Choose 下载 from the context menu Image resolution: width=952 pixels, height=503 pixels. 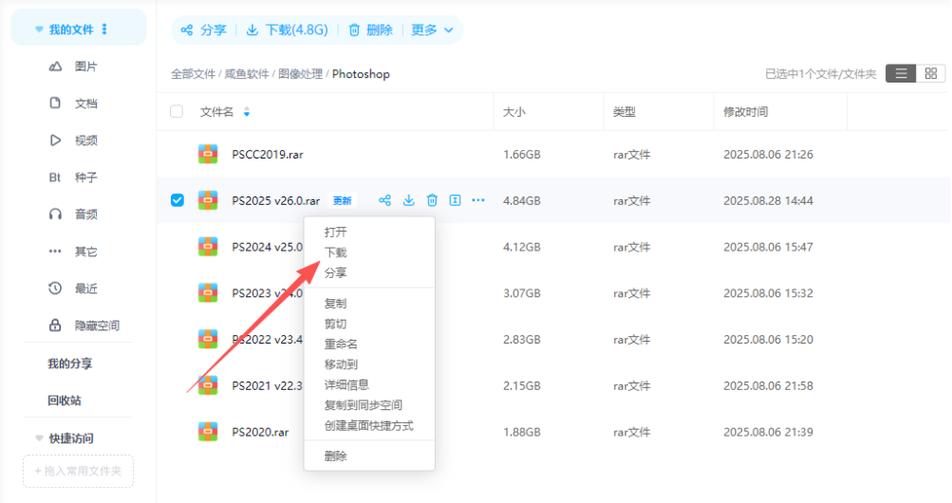point(336,252)
